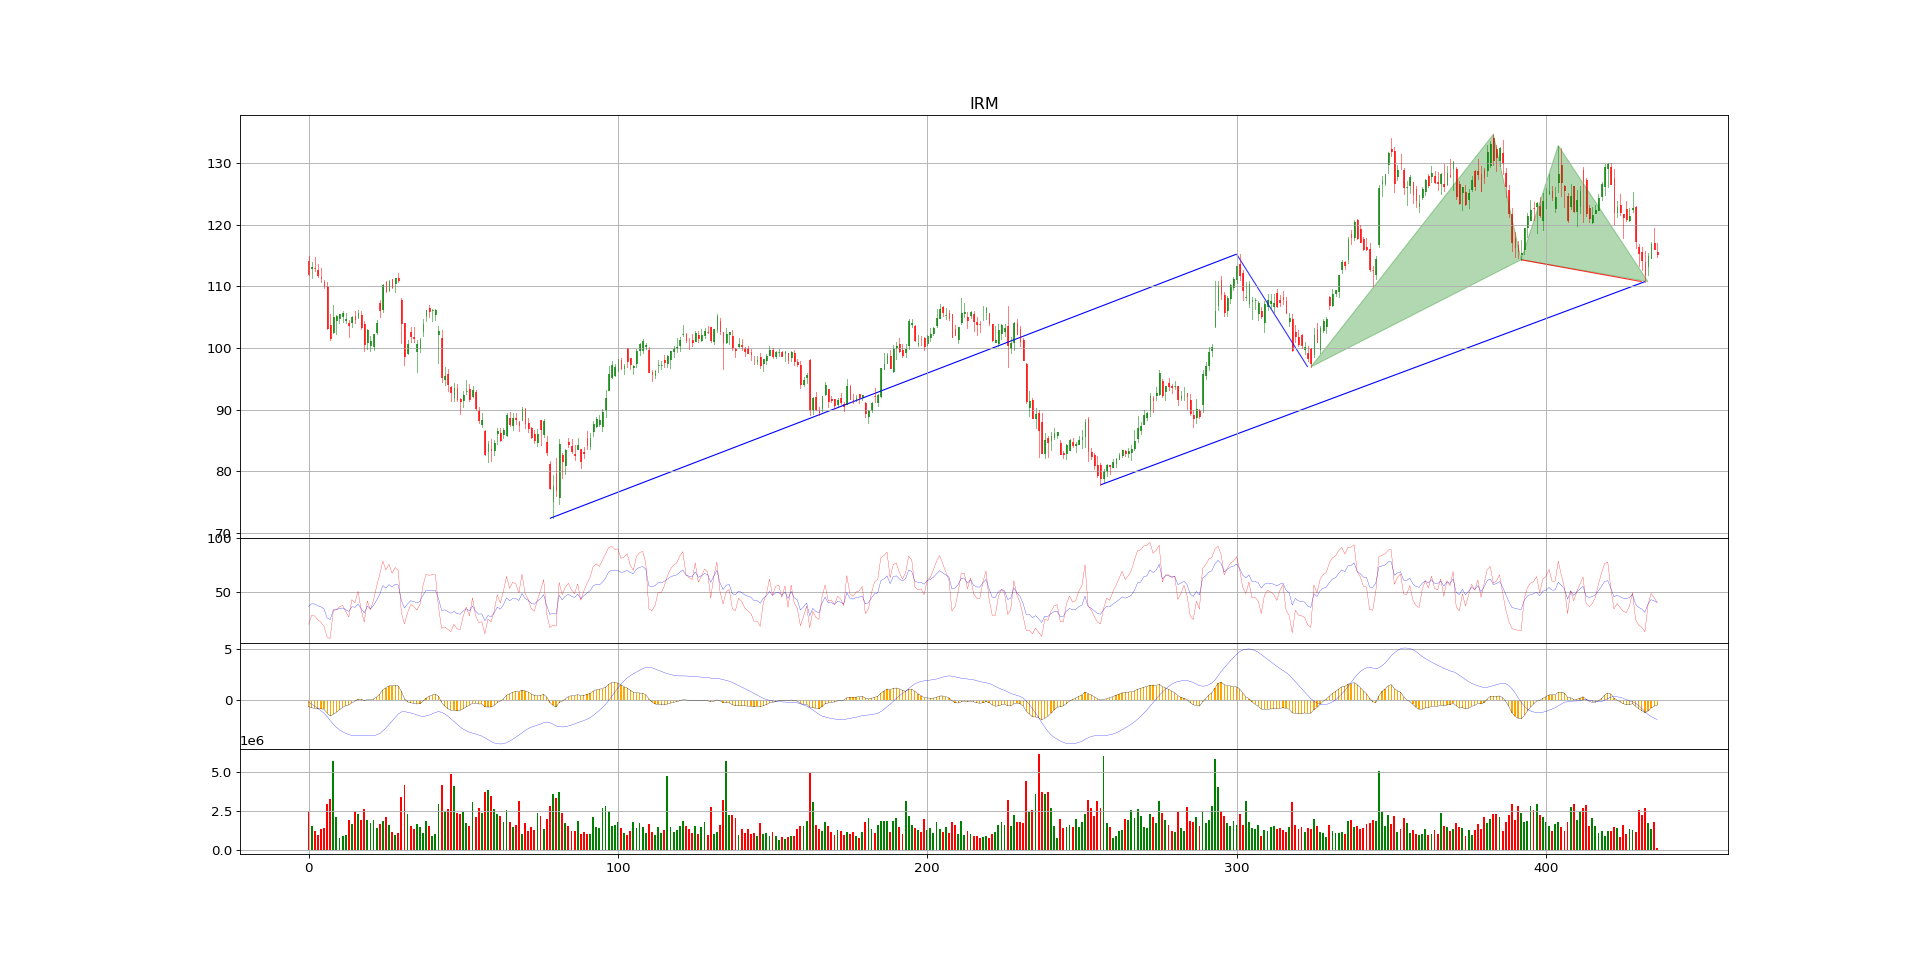Click the 0.0 label on volume axis

tap(222, 851)
